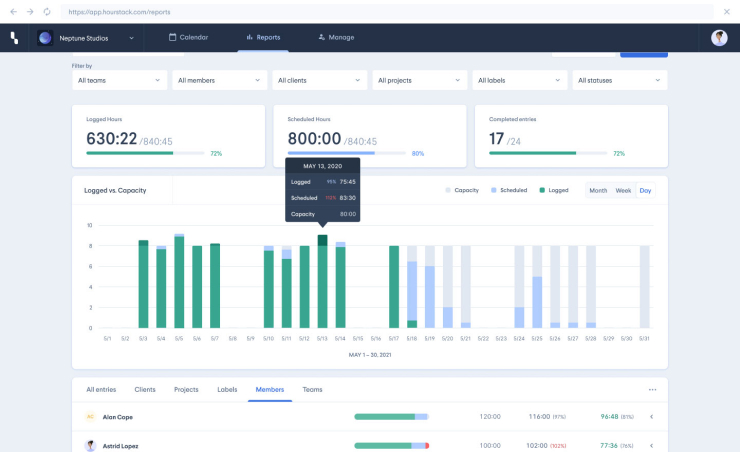Open the Calendar tab
This screenshot has width=740, height=452.
(x=188, y=37)
